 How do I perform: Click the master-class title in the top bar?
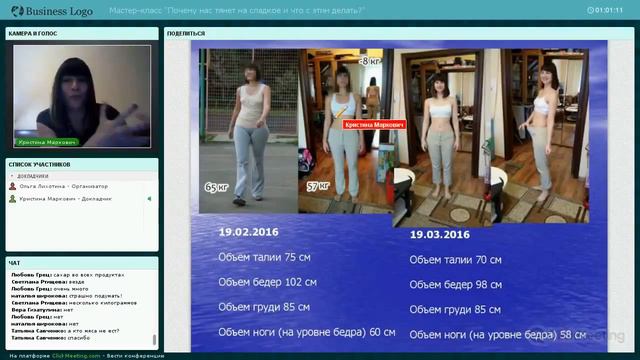click(237, 11)
